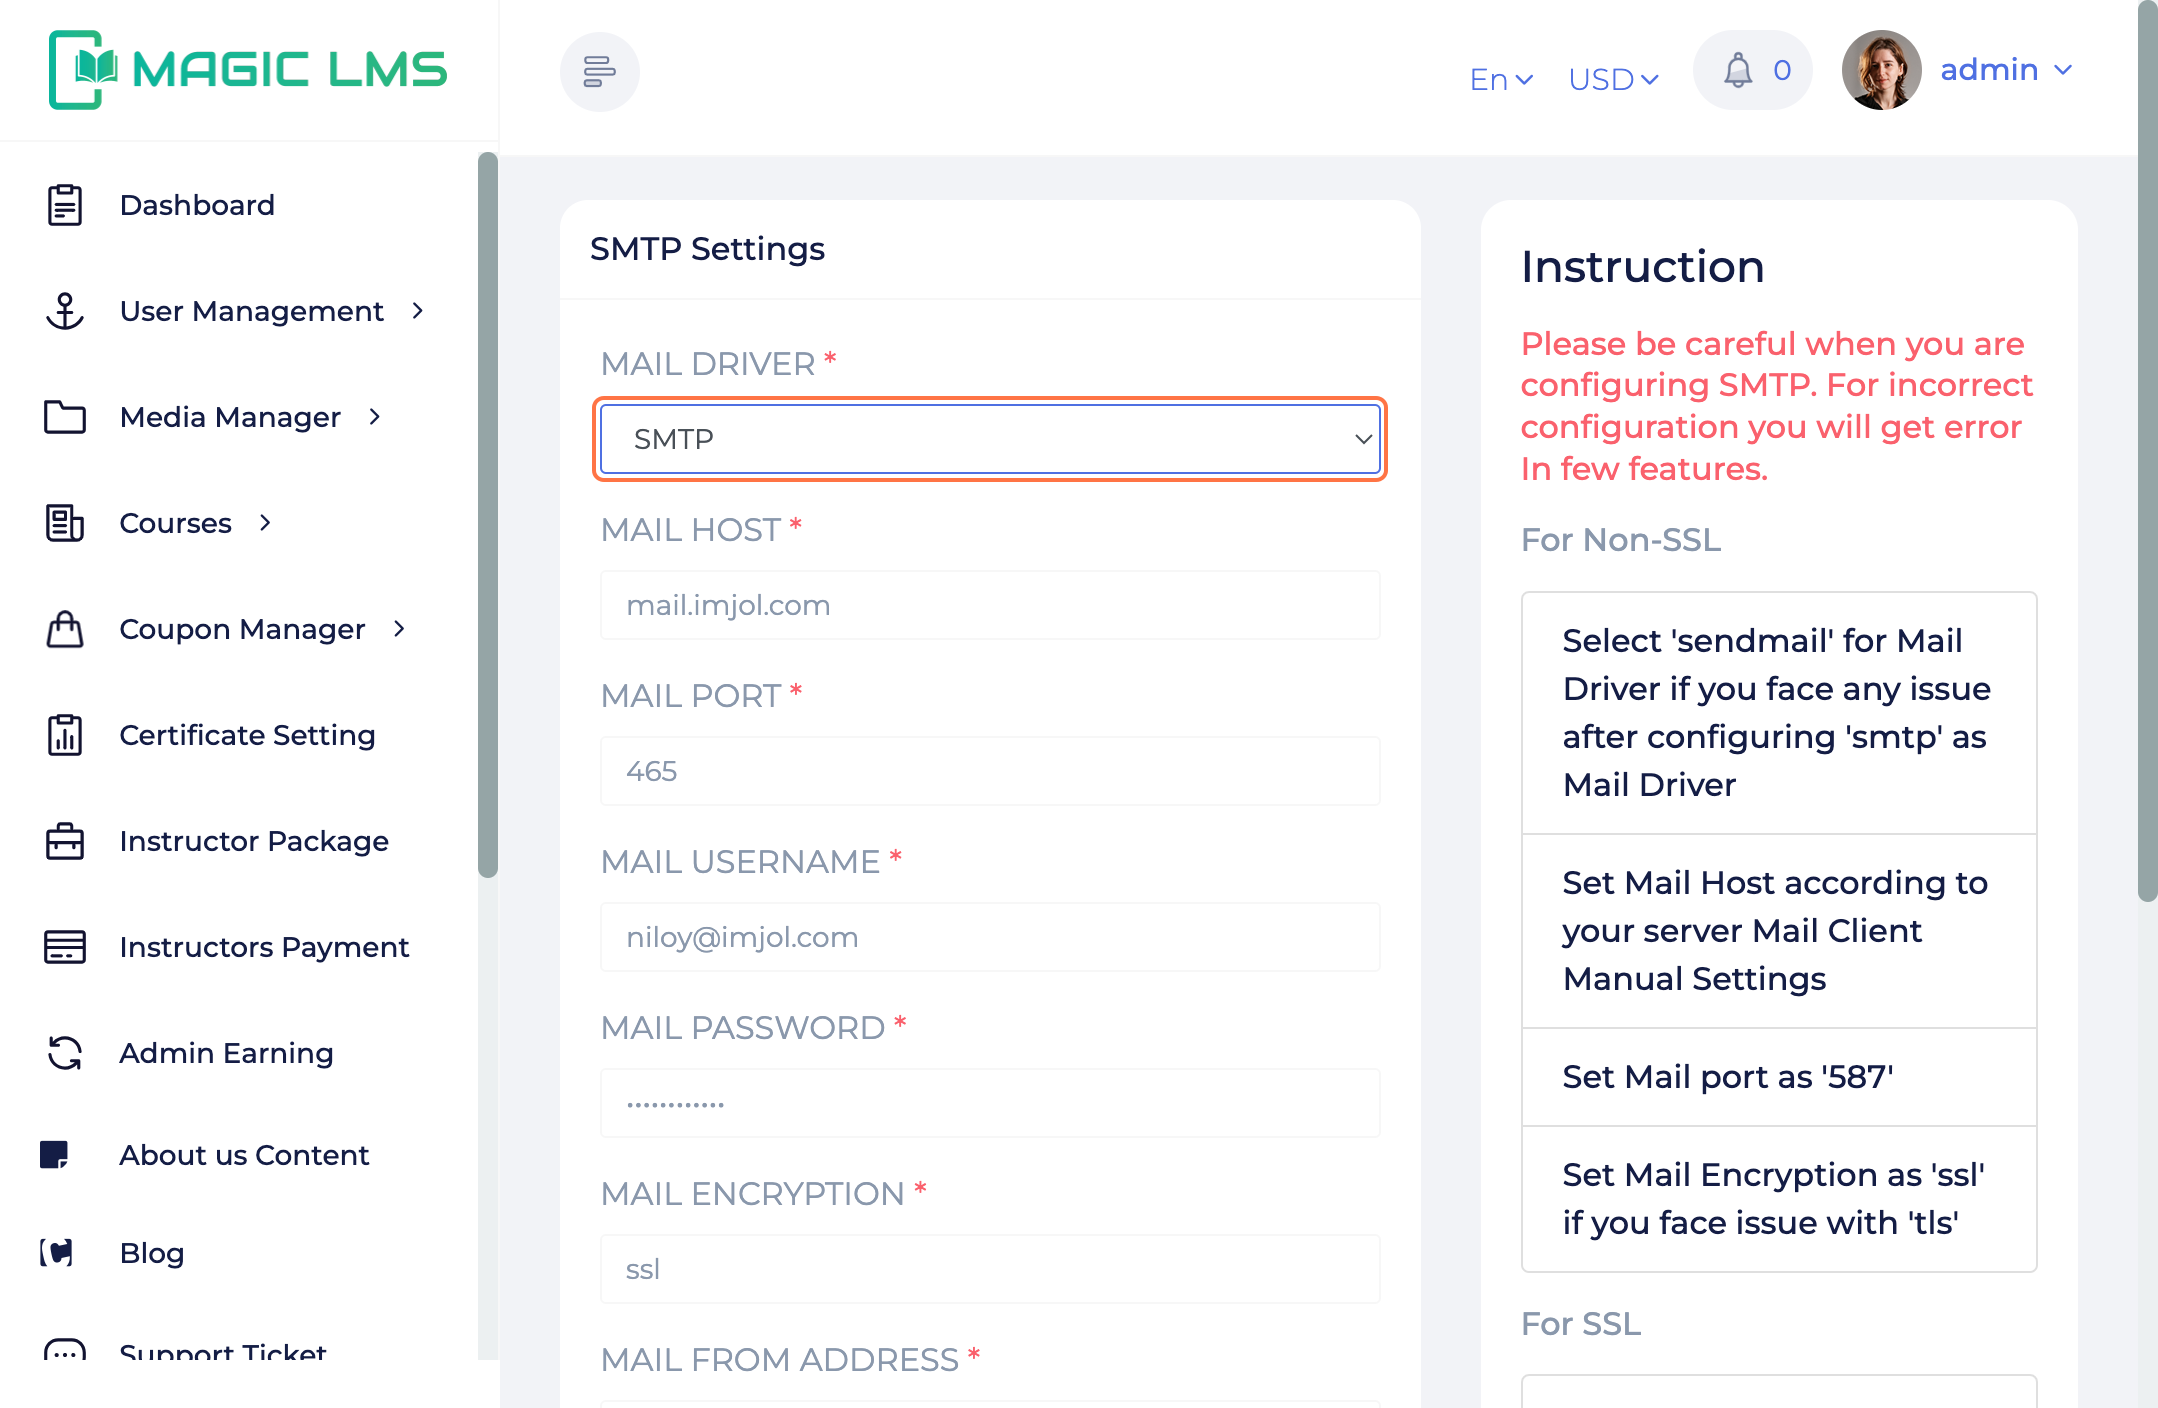Click the Instructor Package briefcase icon
Screen dimensions: 2158x1408
[65, 841]
